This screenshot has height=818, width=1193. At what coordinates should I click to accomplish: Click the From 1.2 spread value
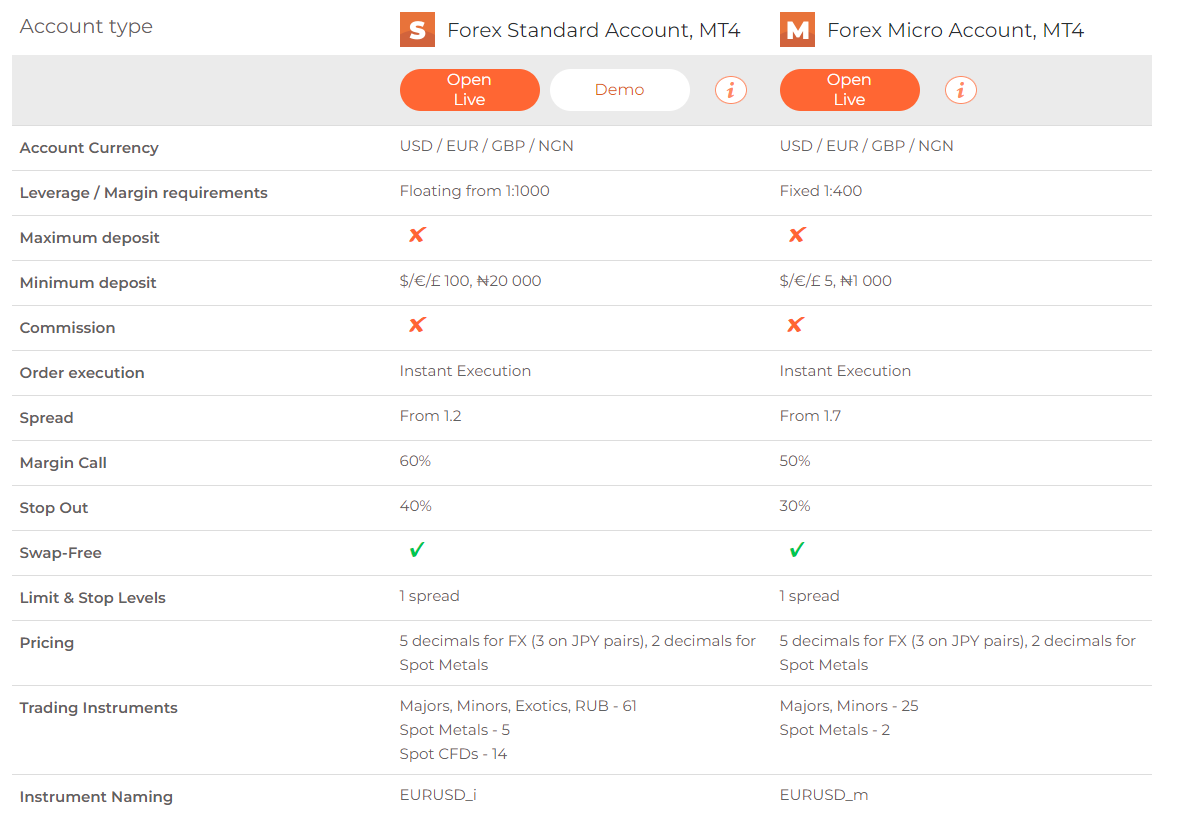(x=431, y=415)
